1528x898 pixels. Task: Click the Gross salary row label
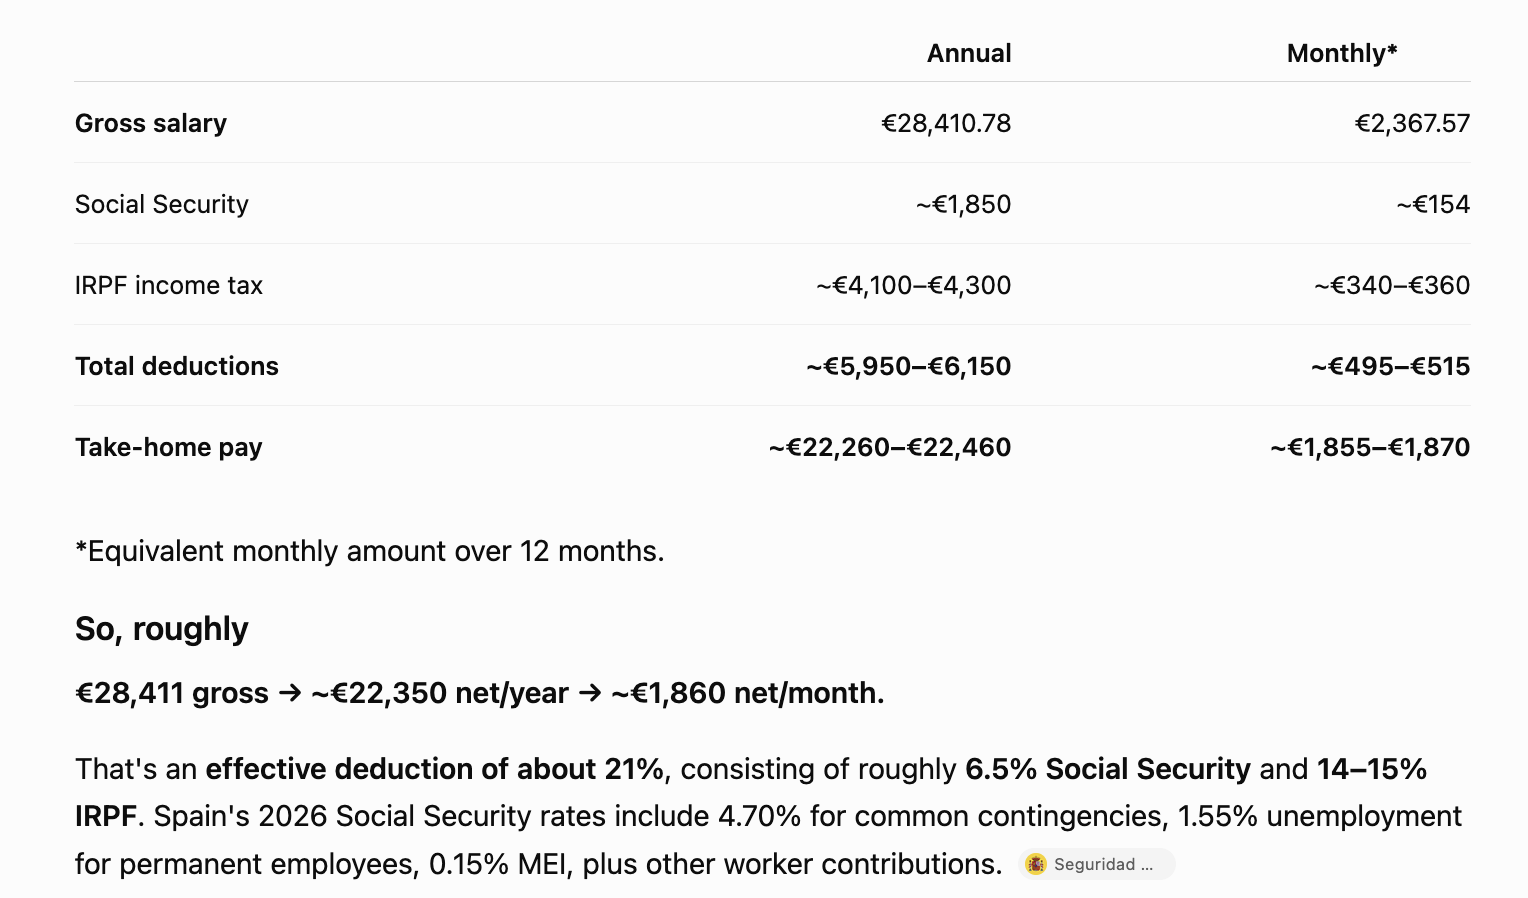click(151, 123)
